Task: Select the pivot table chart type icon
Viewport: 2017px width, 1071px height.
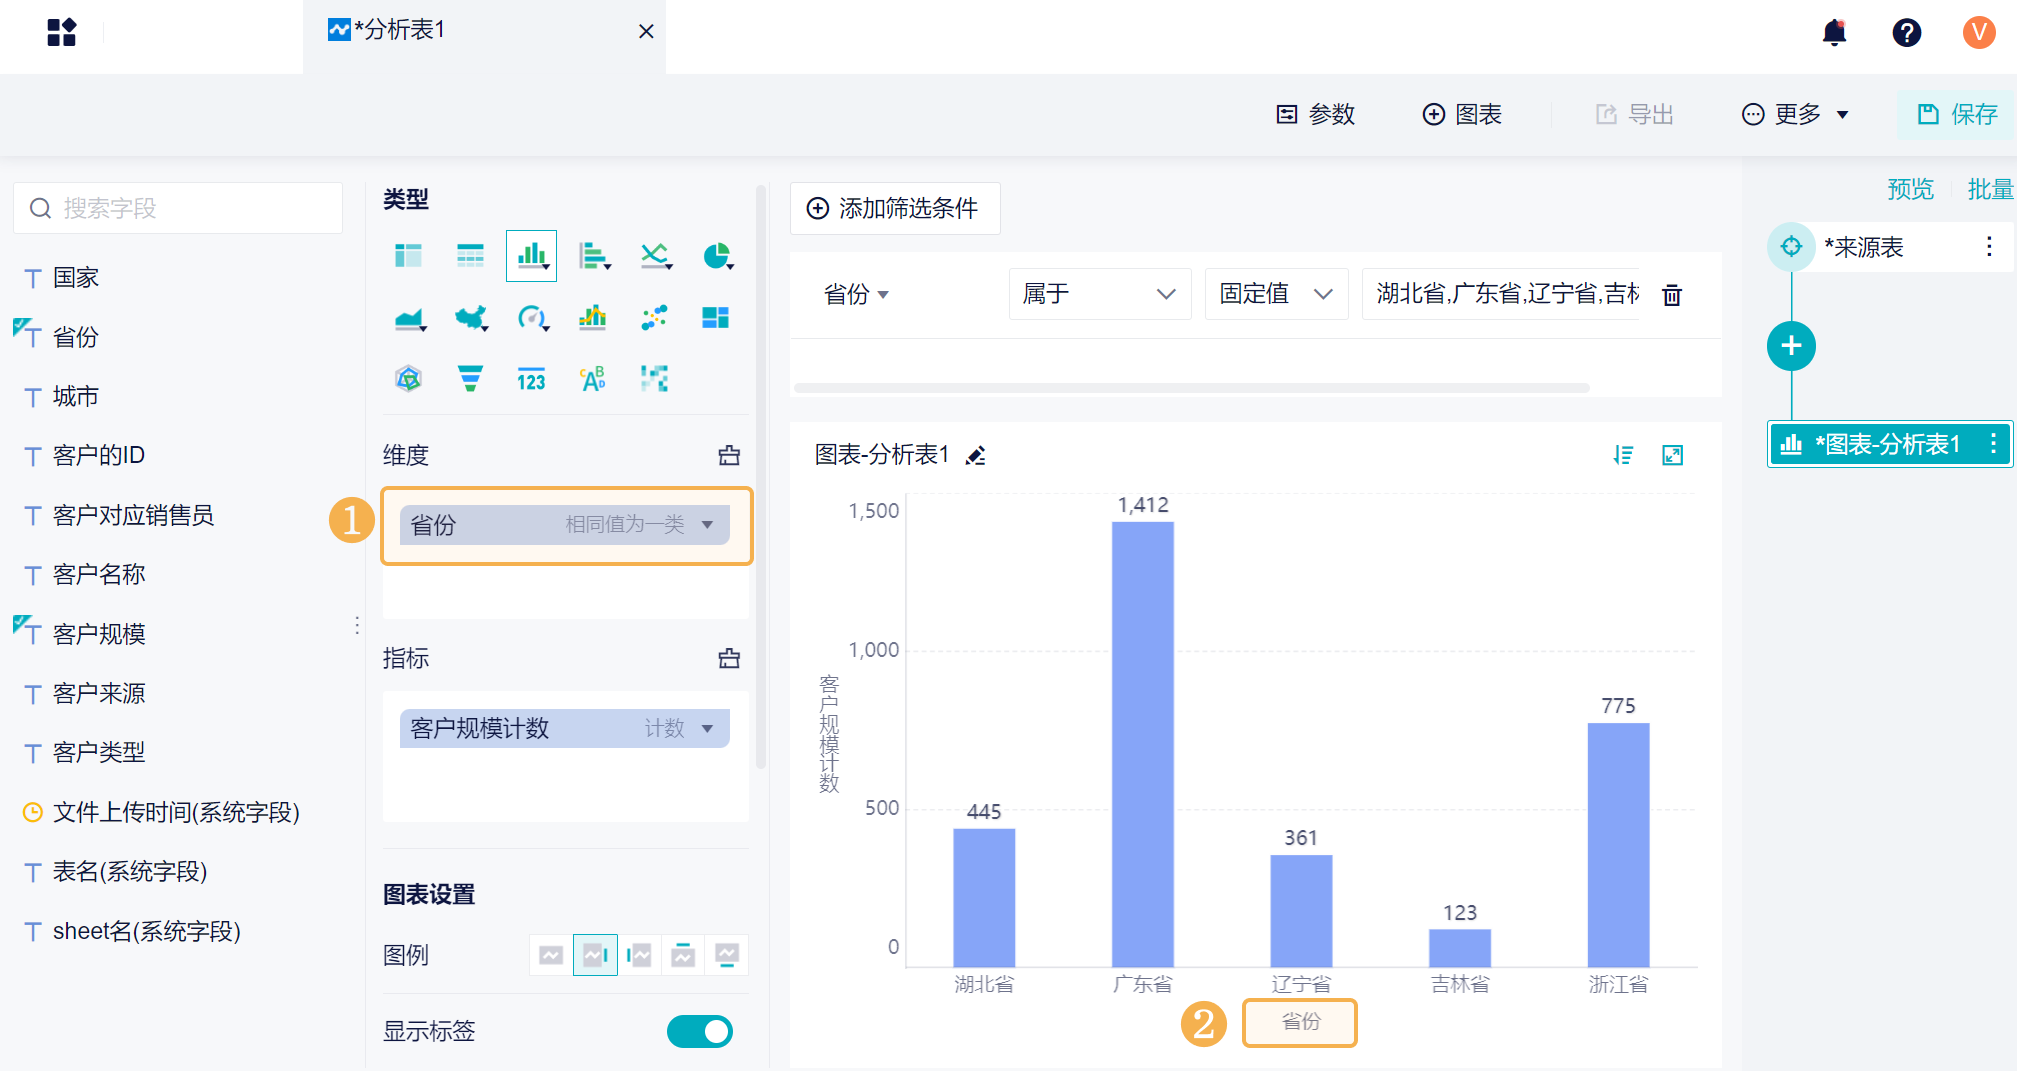Action: point(408,256)
